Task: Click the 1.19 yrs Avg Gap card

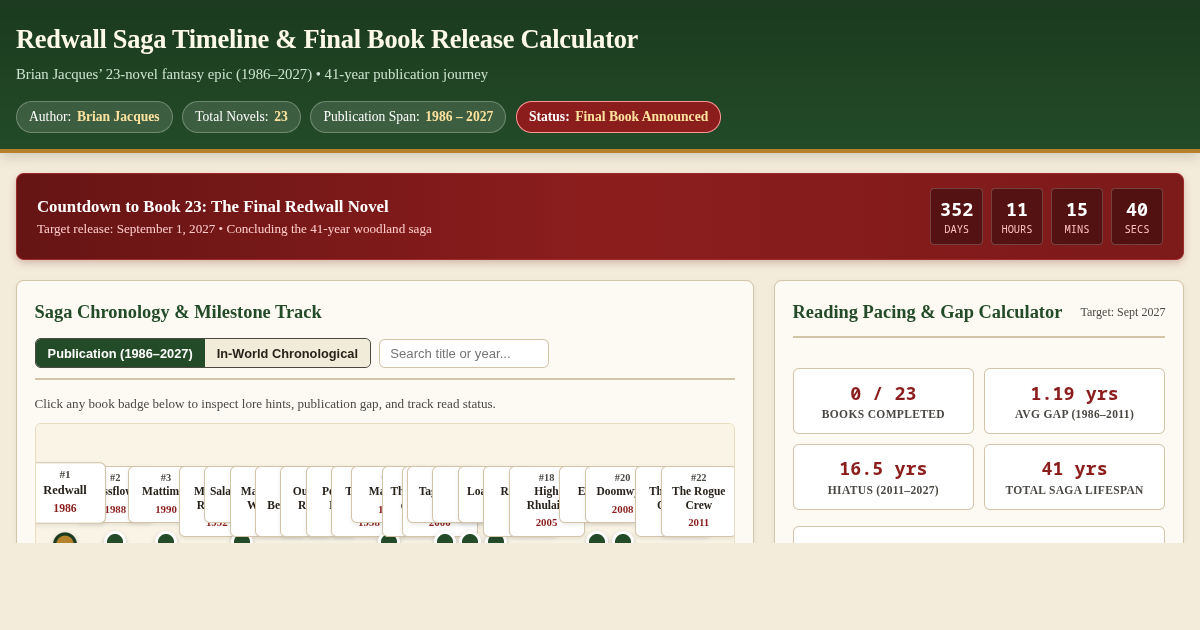Action: [x=1074, y=401]
